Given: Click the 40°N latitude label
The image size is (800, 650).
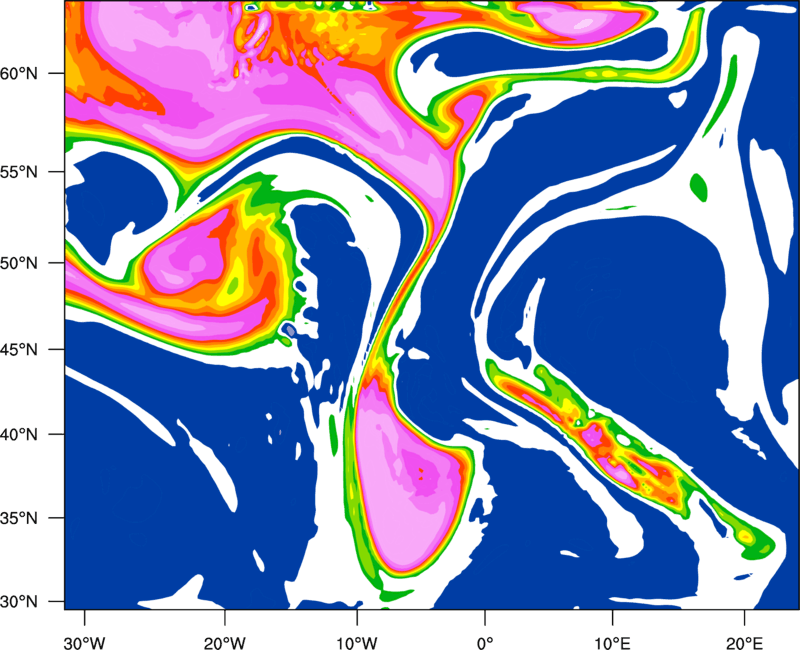Looking at the screenshot, I should (19, 435).
